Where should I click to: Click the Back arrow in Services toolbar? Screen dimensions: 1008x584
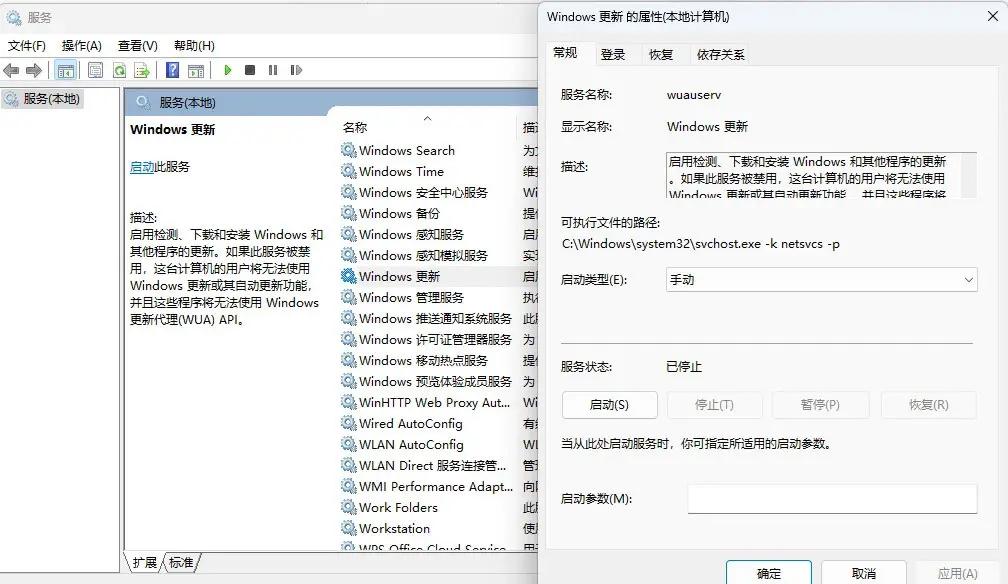coord(11,70)
